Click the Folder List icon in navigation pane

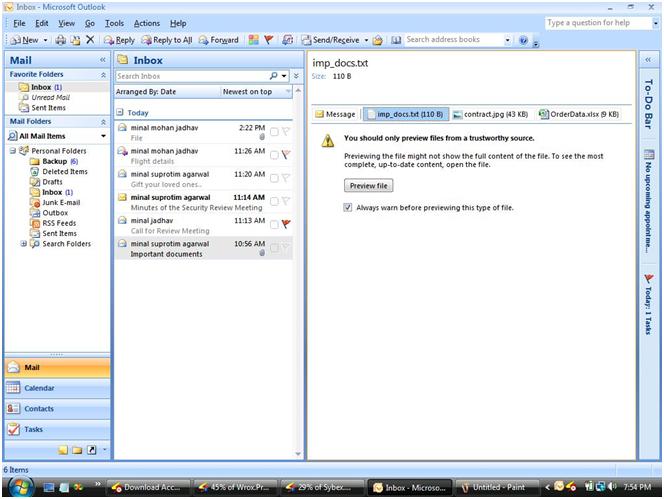tap(77, 450)
